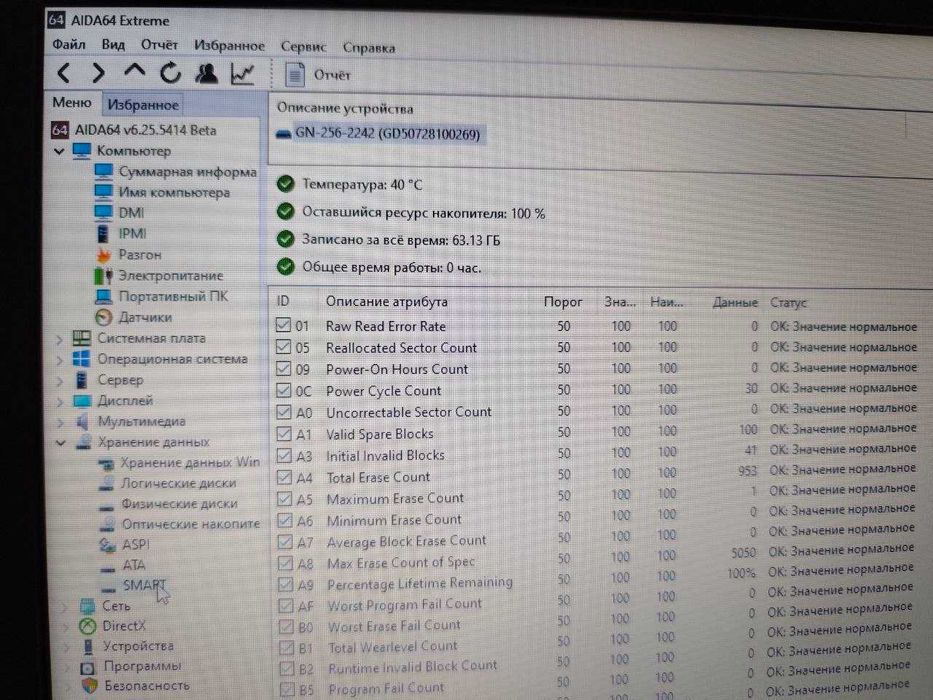Sort by Данные column header
Screen dimensions: 933x700
[735, 302]
